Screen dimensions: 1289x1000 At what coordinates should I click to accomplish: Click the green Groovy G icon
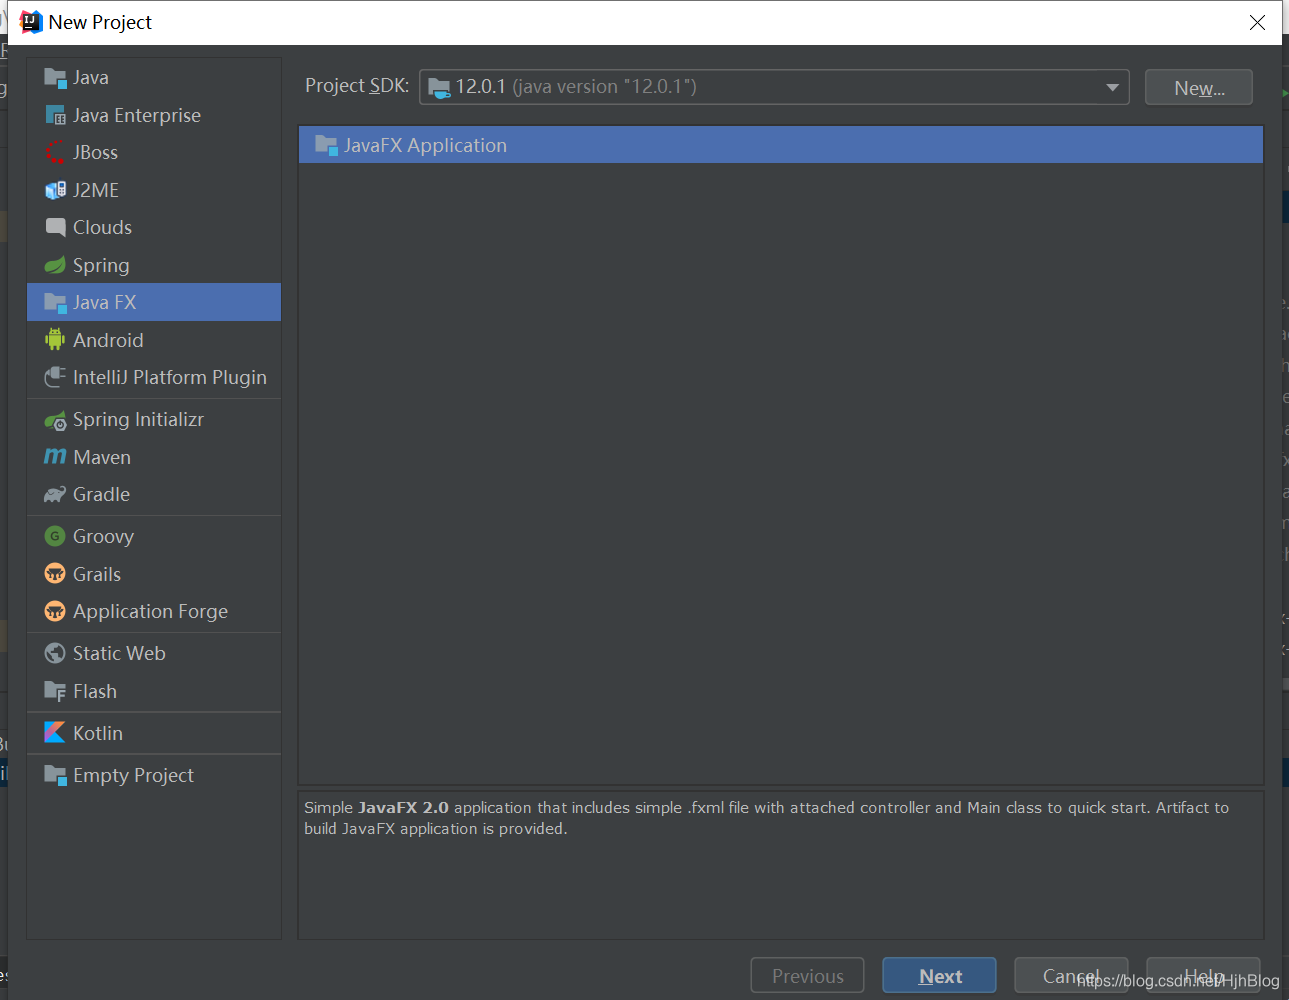click(x=55, y=536)
